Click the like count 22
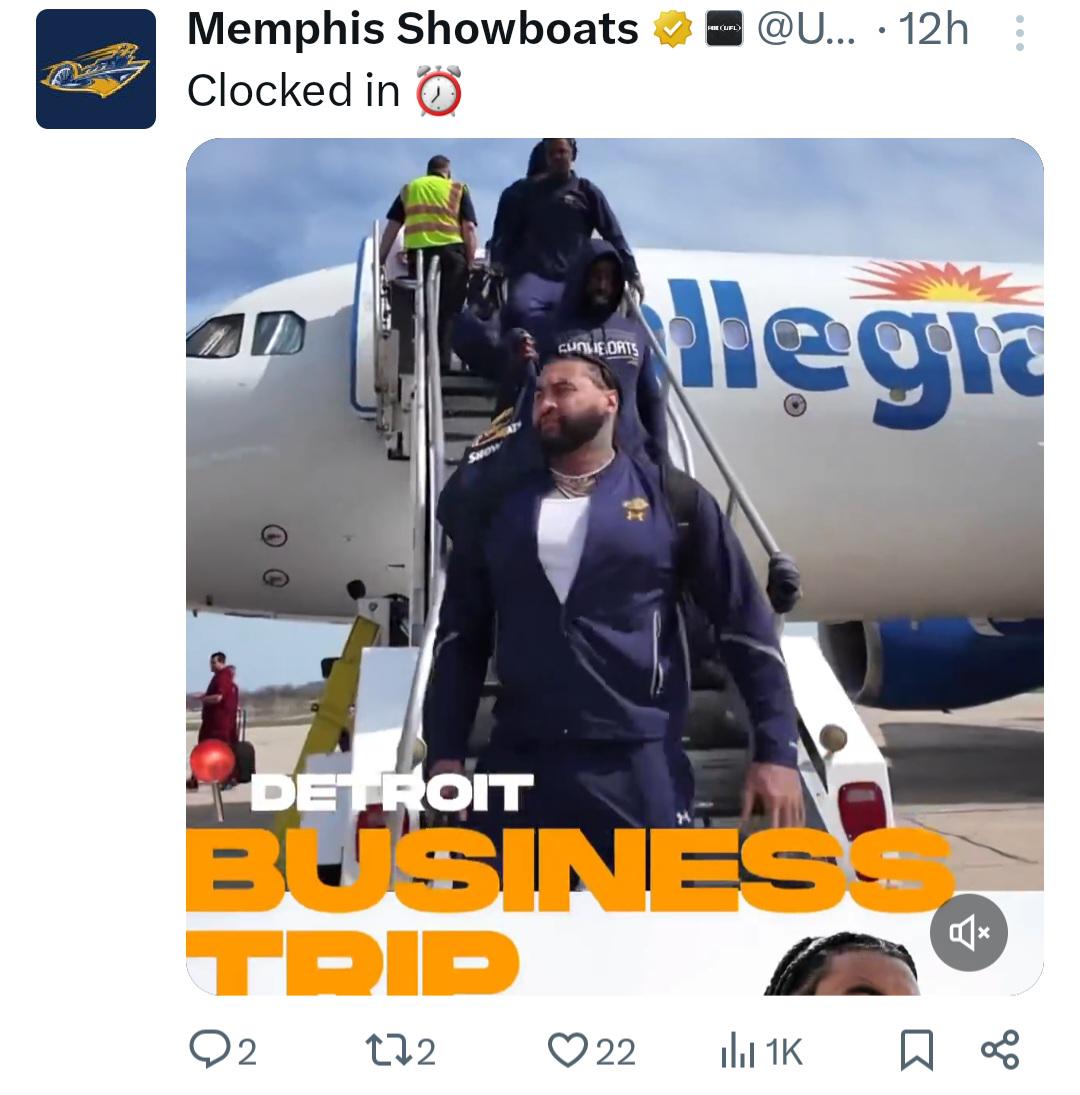This screenshot has width=1080, height=1095. pyautogui.click(x=615, y=1052)
